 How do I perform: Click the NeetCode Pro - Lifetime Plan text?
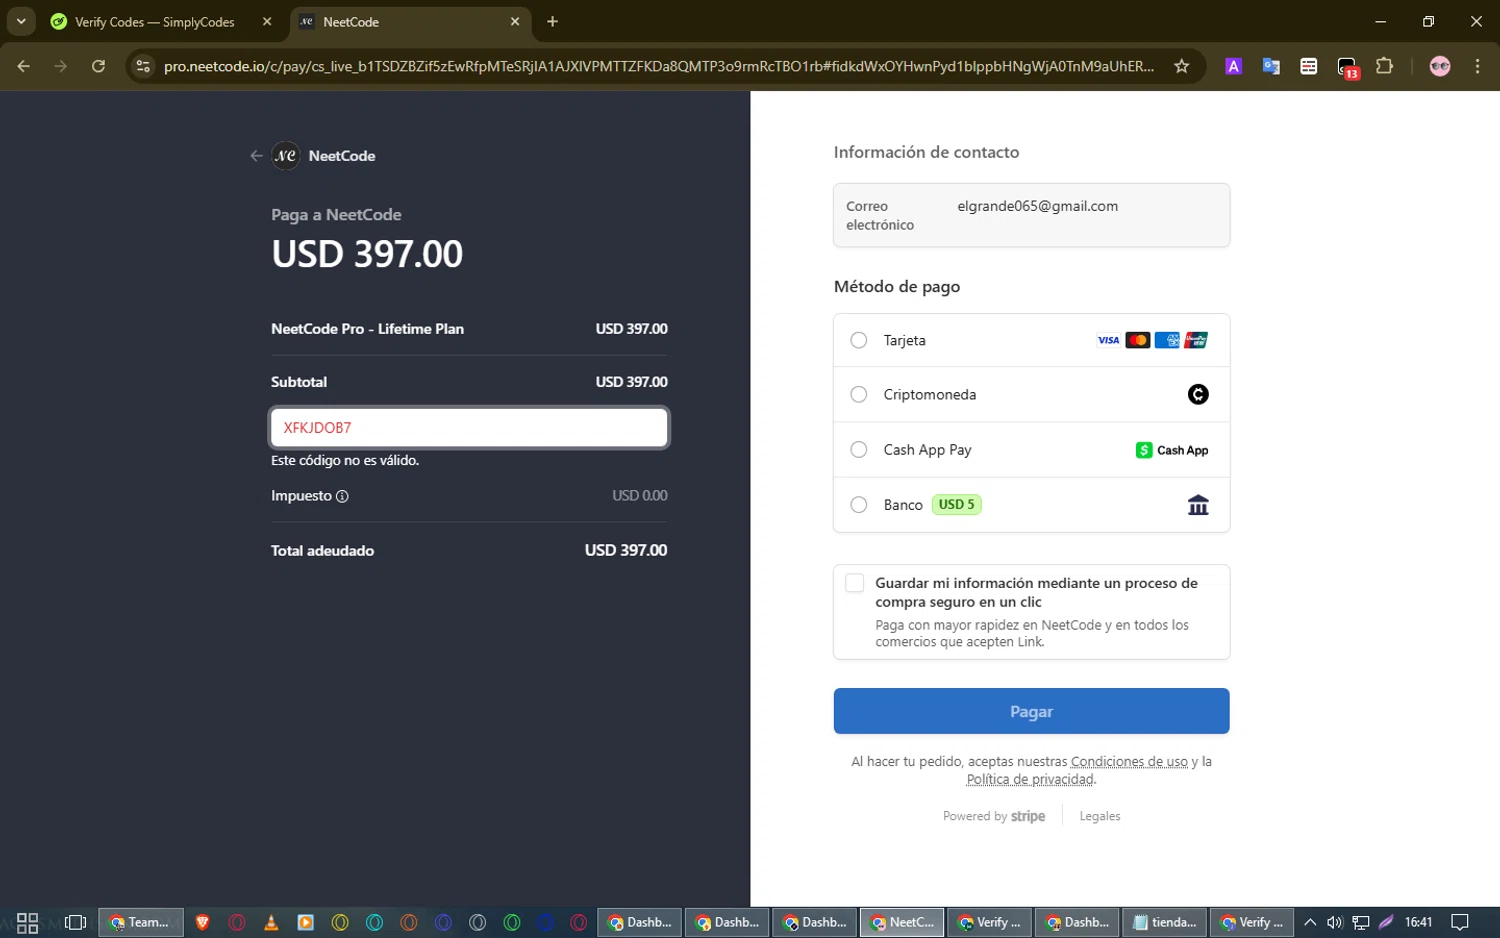pyautogui.click(x=367, y=329)
